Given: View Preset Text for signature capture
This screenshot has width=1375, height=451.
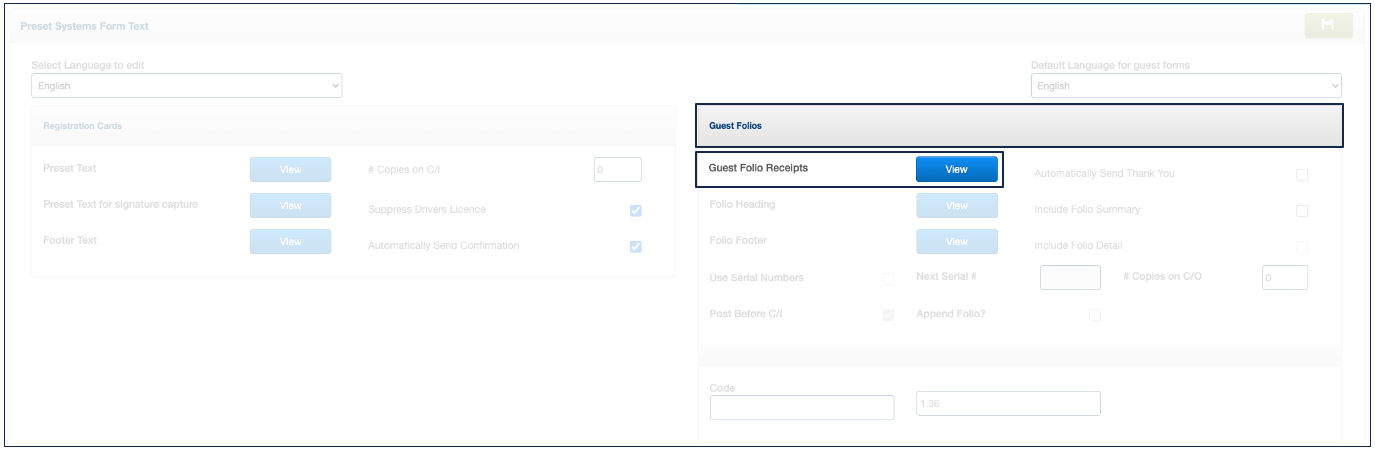Looking at the screenshot, I should (x=290, y=206).
